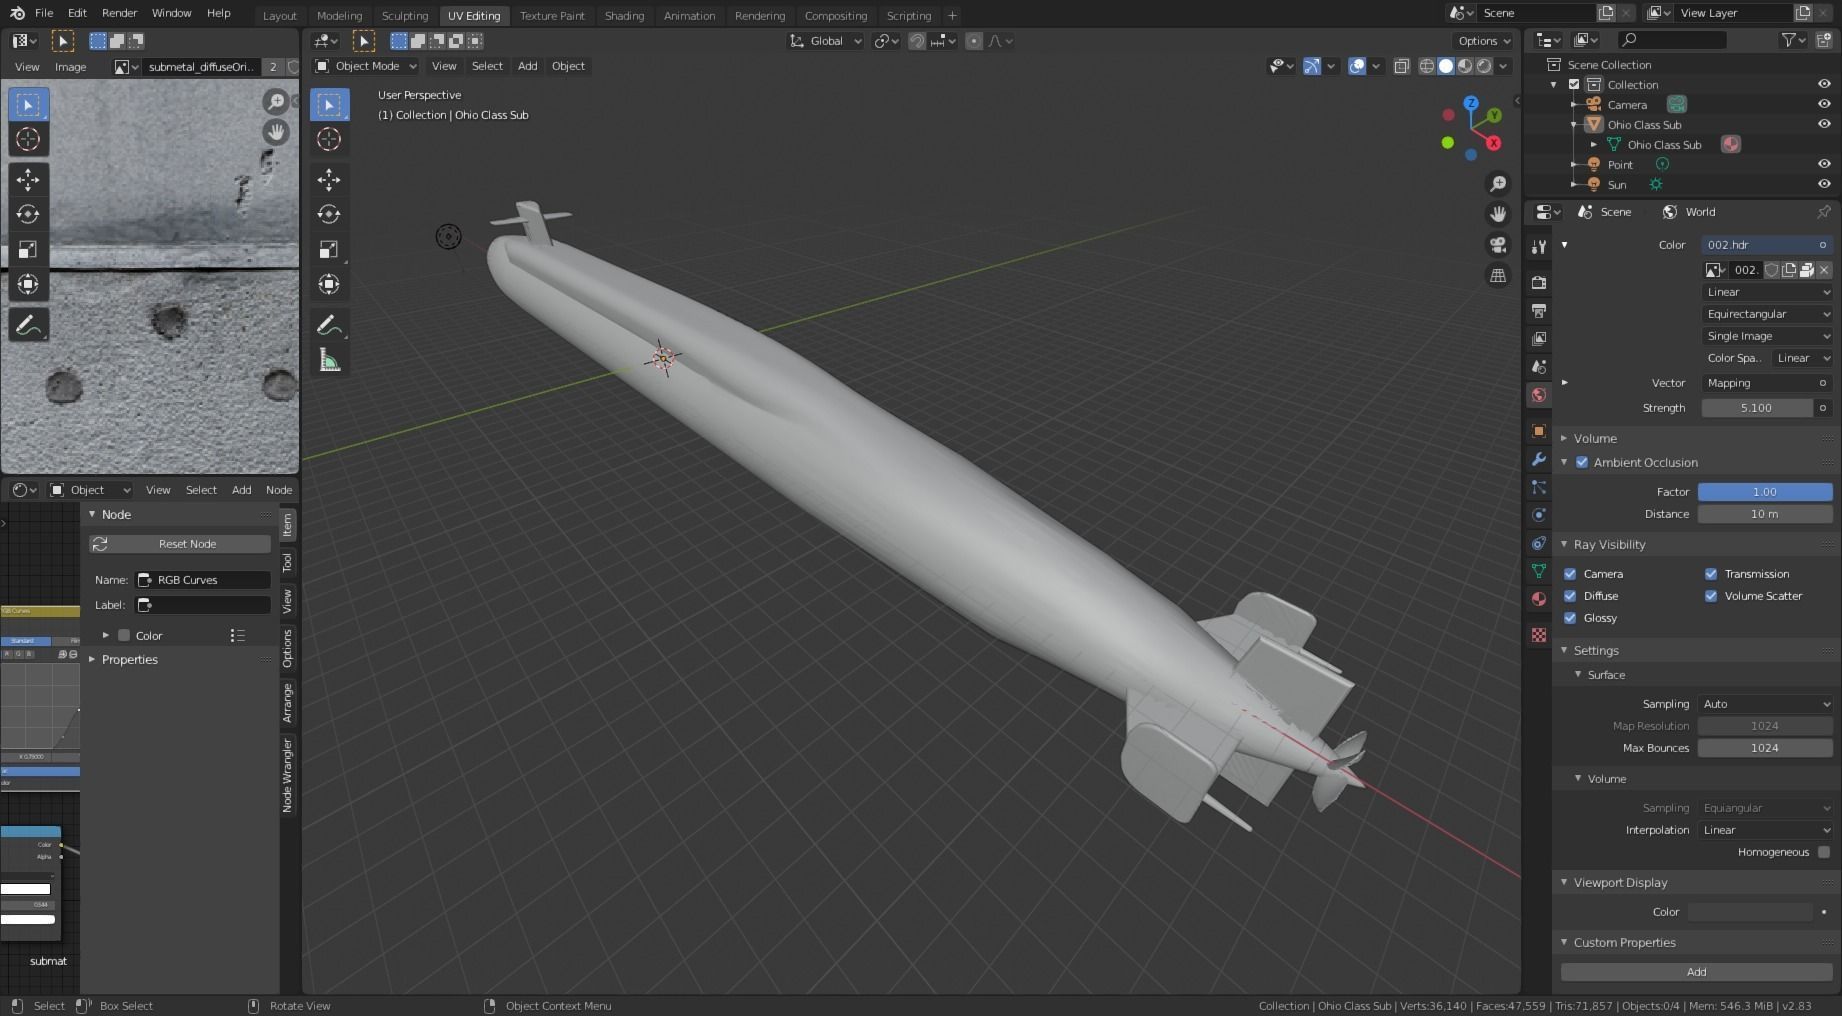Viewport: 1842px width, 1016px height.
Task: Open the Window menu
Action: tap(171, 13)
